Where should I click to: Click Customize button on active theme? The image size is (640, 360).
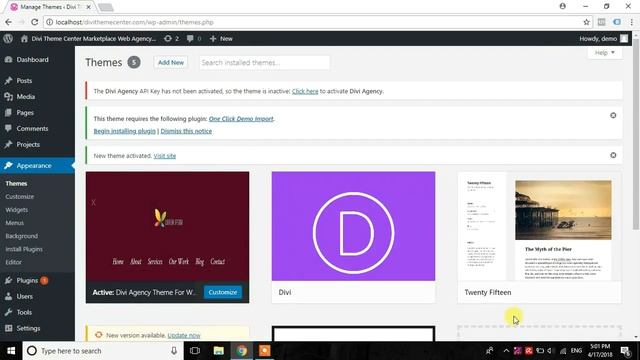click(x=223, y=292)
